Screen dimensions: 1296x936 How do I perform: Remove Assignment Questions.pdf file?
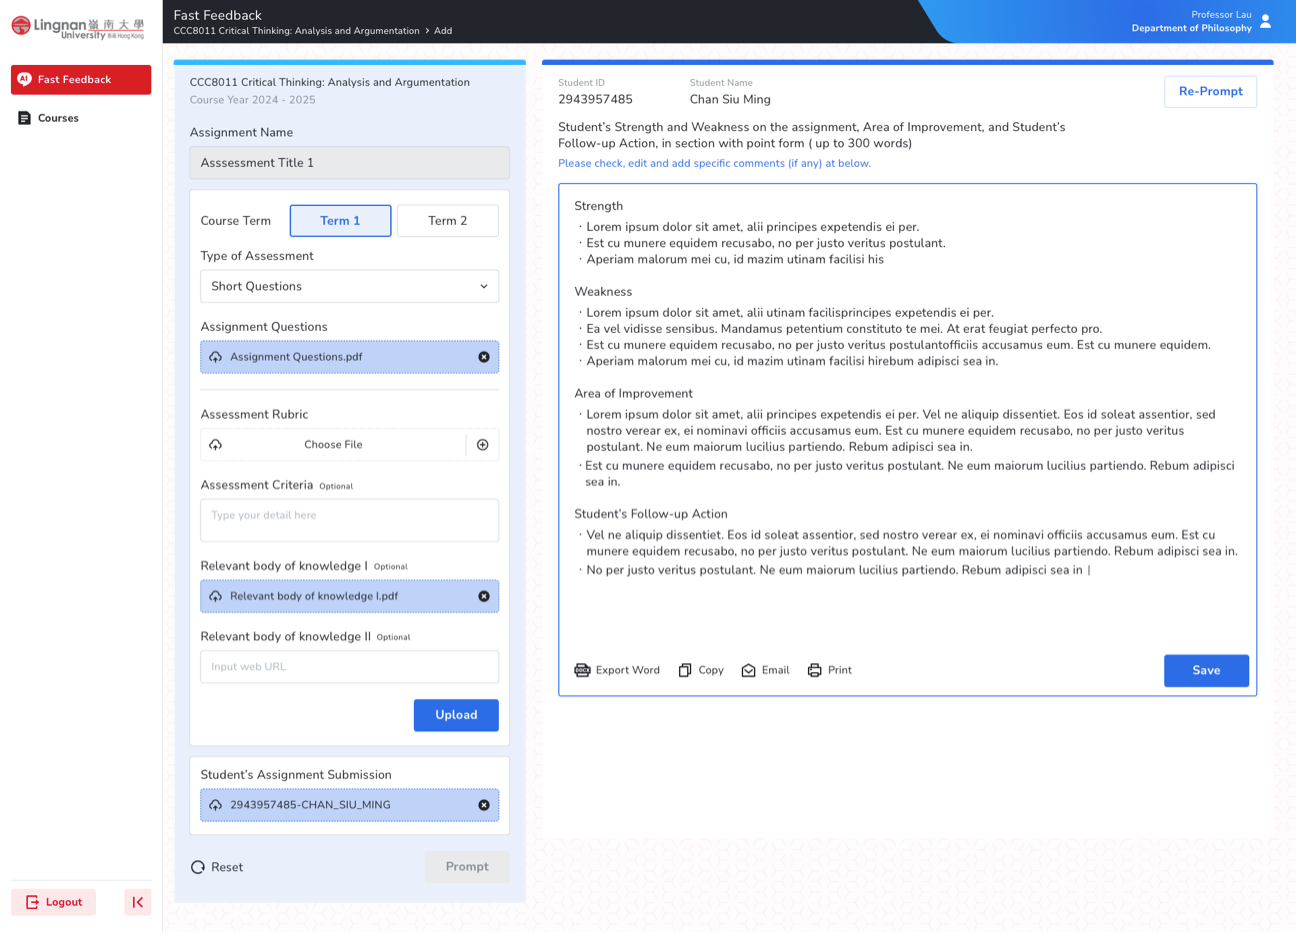(484, 357)
